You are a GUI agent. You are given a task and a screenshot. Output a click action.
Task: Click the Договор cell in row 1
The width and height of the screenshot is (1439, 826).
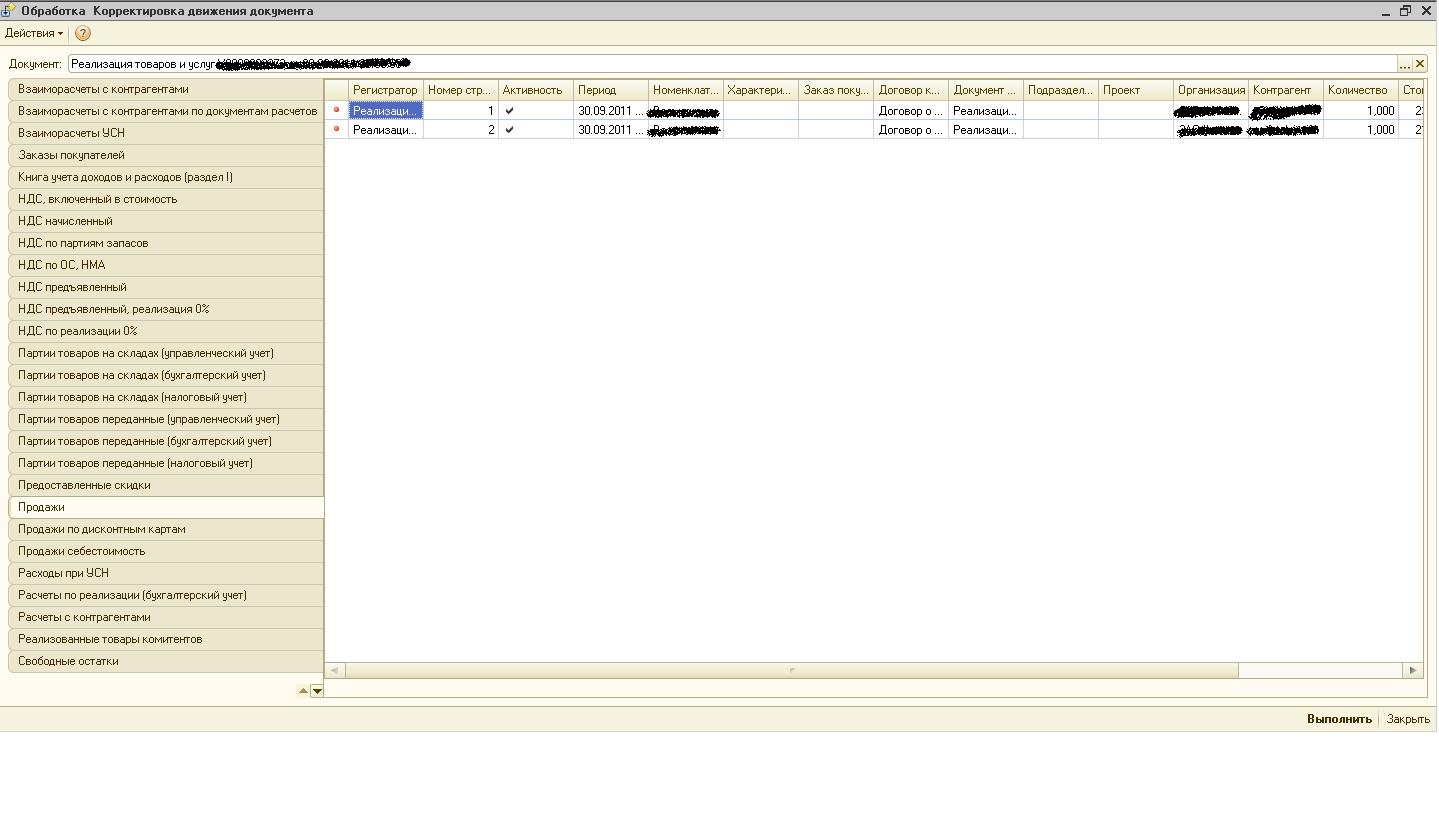(911, 111)
